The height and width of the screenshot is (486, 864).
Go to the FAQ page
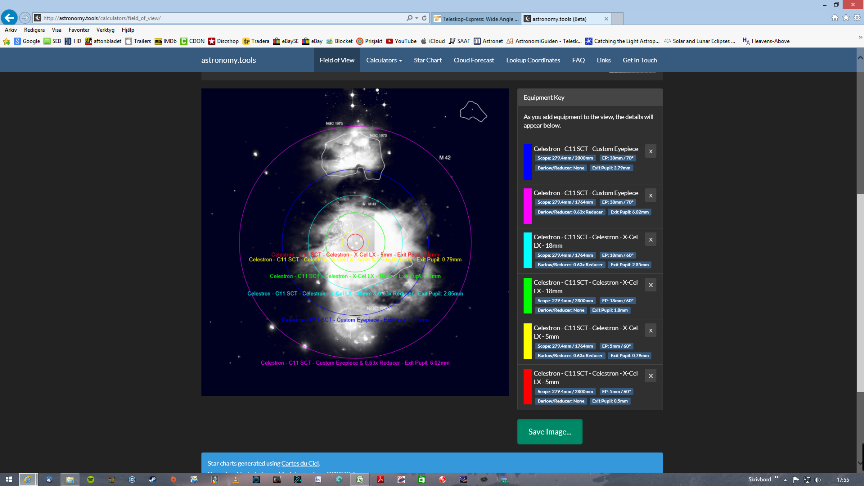point(578,60)
